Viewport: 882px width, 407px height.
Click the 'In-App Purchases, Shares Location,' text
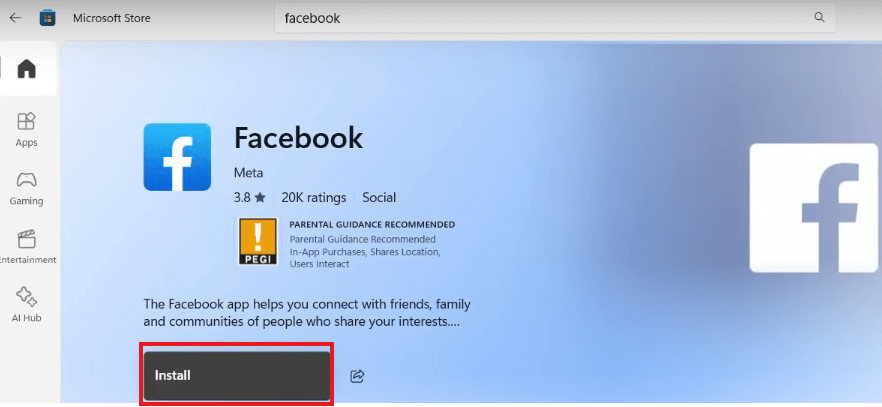click(364, 252)
